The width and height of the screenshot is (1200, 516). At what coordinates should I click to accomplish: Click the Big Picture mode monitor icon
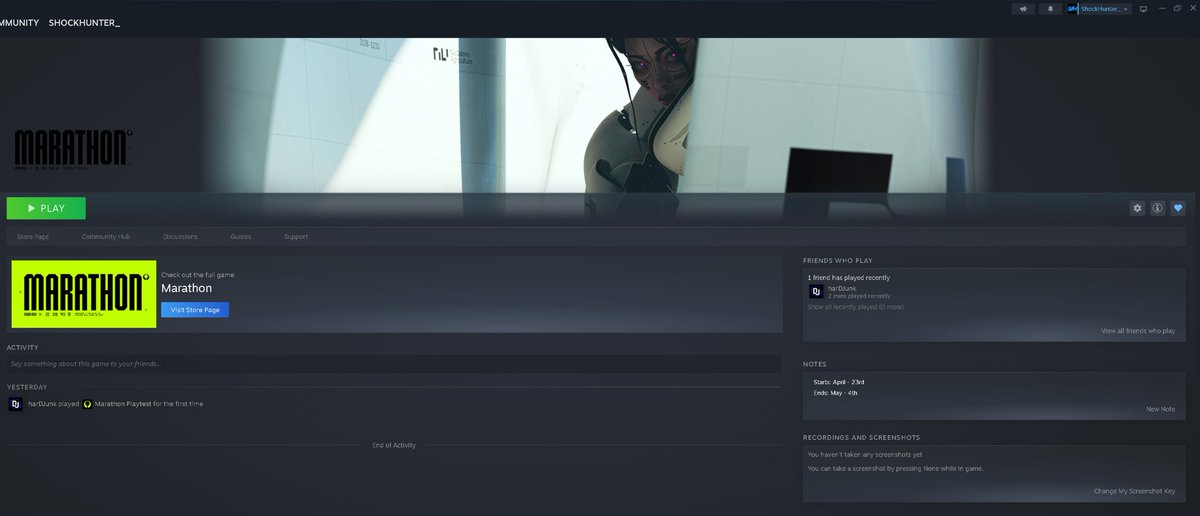pos(1143,9)
